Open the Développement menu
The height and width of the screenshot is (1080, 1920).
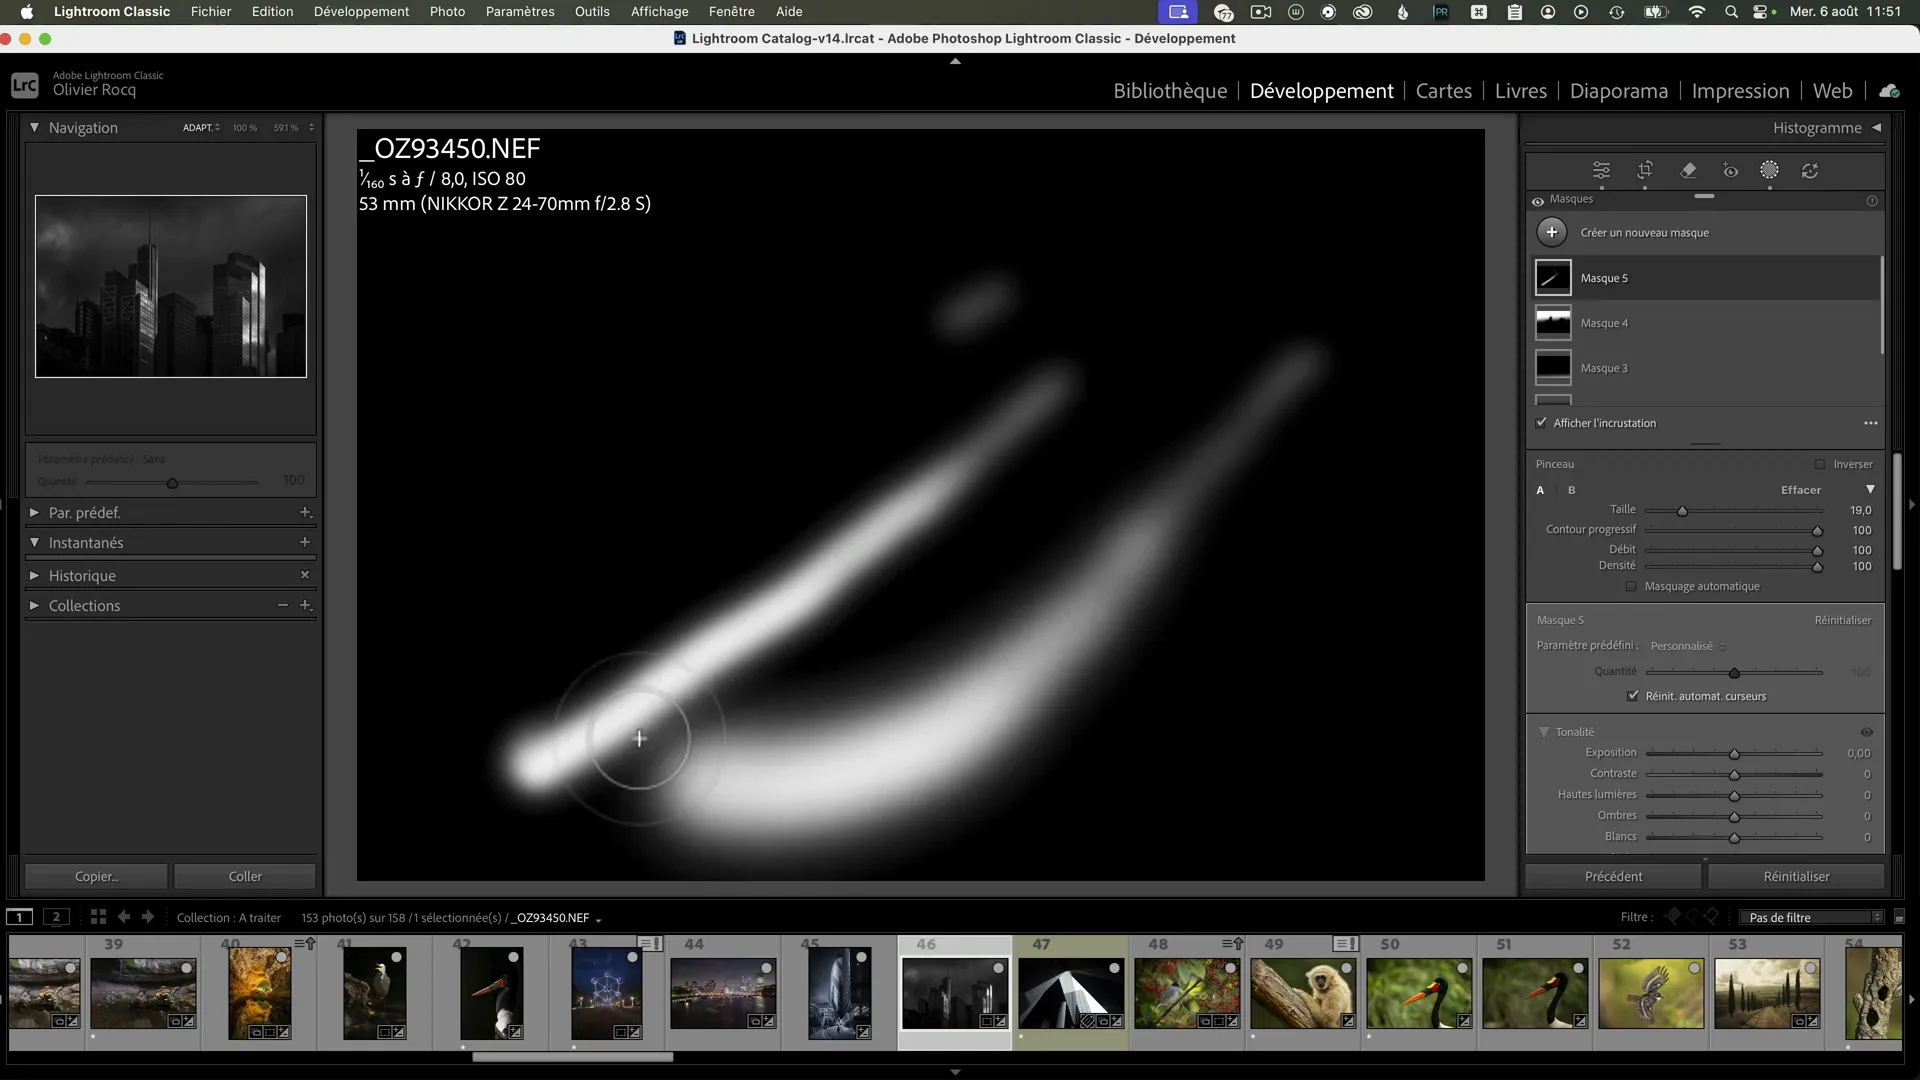[361, 12]
